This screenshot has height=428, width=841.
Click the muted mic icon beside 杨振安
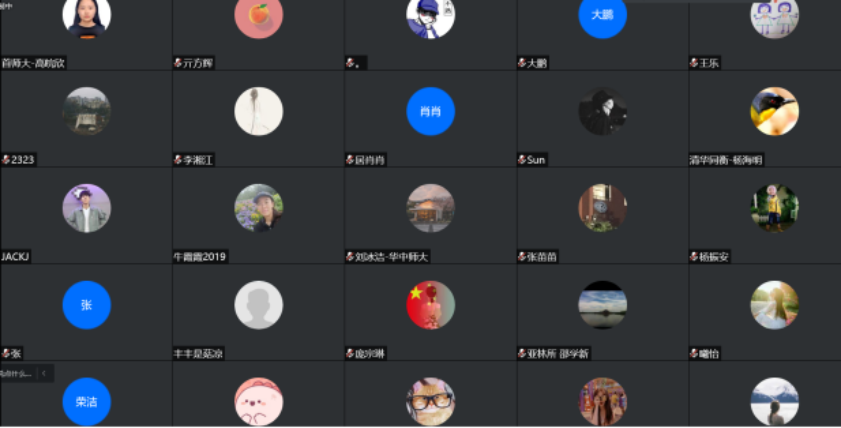pos(694,257)
